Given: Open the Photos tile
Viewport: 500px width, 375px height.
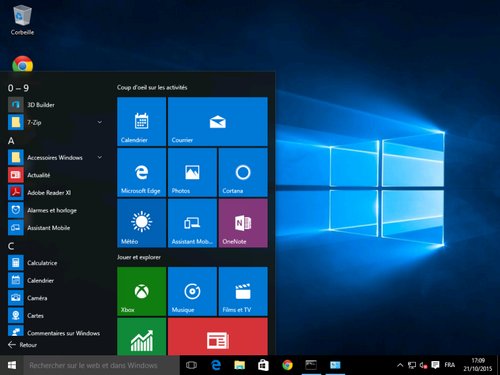Looking at the screenshot, I should (192, 172).
